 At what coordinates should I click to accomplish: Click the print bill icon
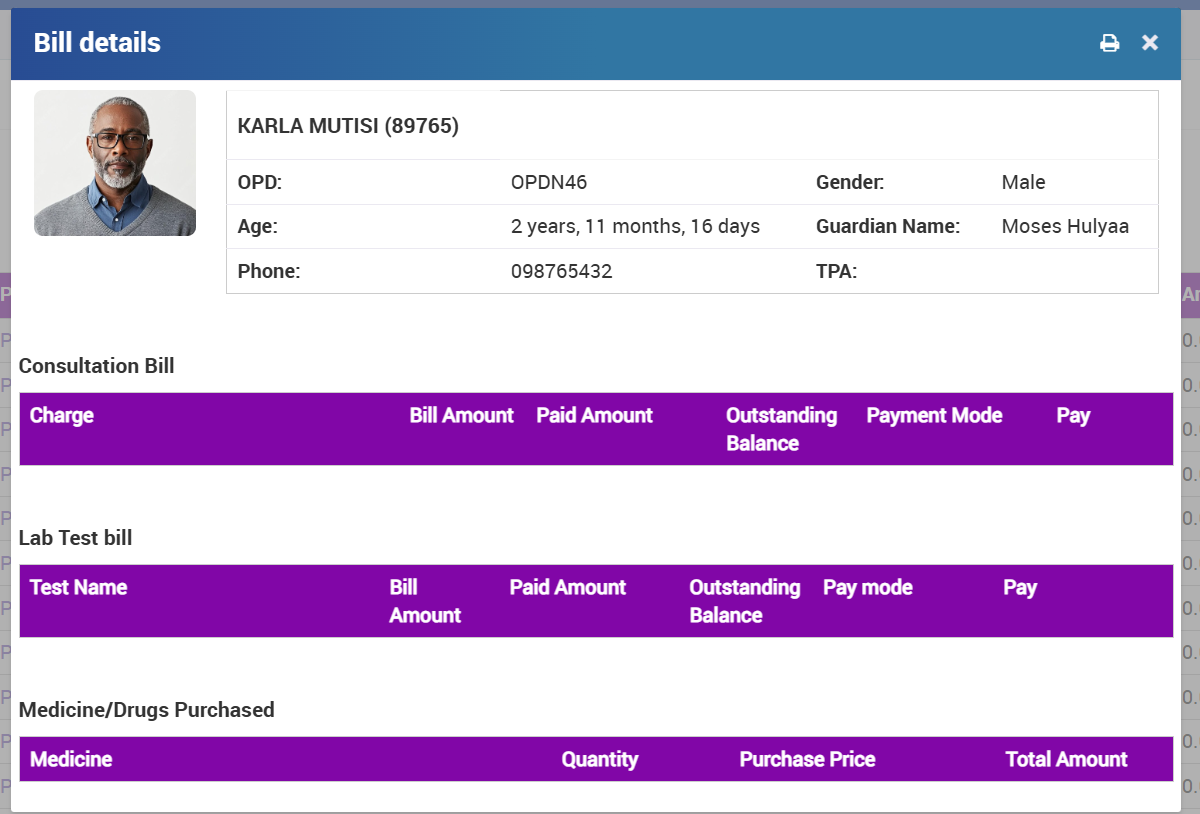point(1109,43)
